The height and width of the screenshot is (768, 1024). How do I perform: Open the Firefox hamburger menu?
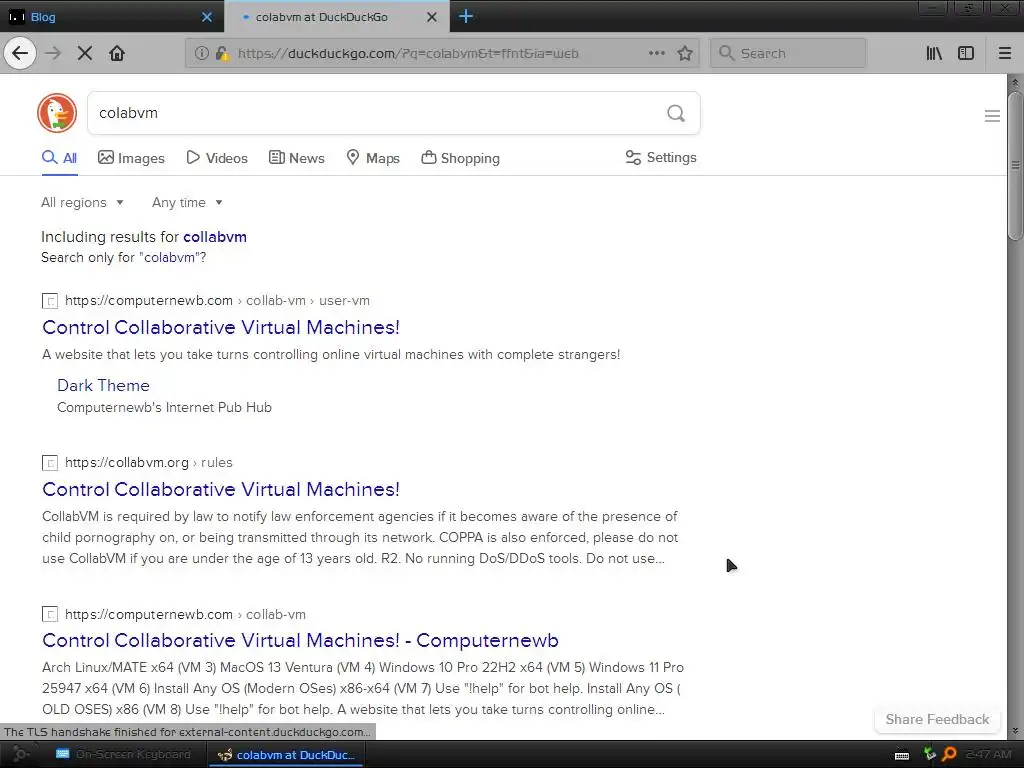point(1005,53)
